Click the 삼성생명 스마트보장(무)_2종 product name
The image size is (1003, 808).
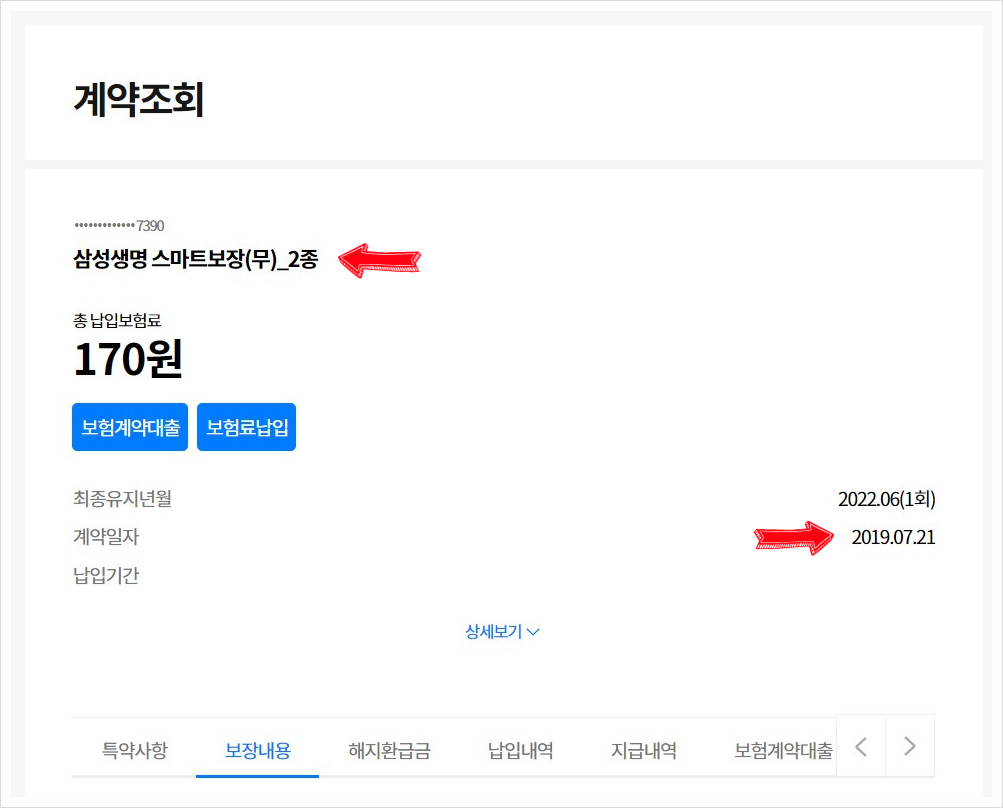coord(195,259)
